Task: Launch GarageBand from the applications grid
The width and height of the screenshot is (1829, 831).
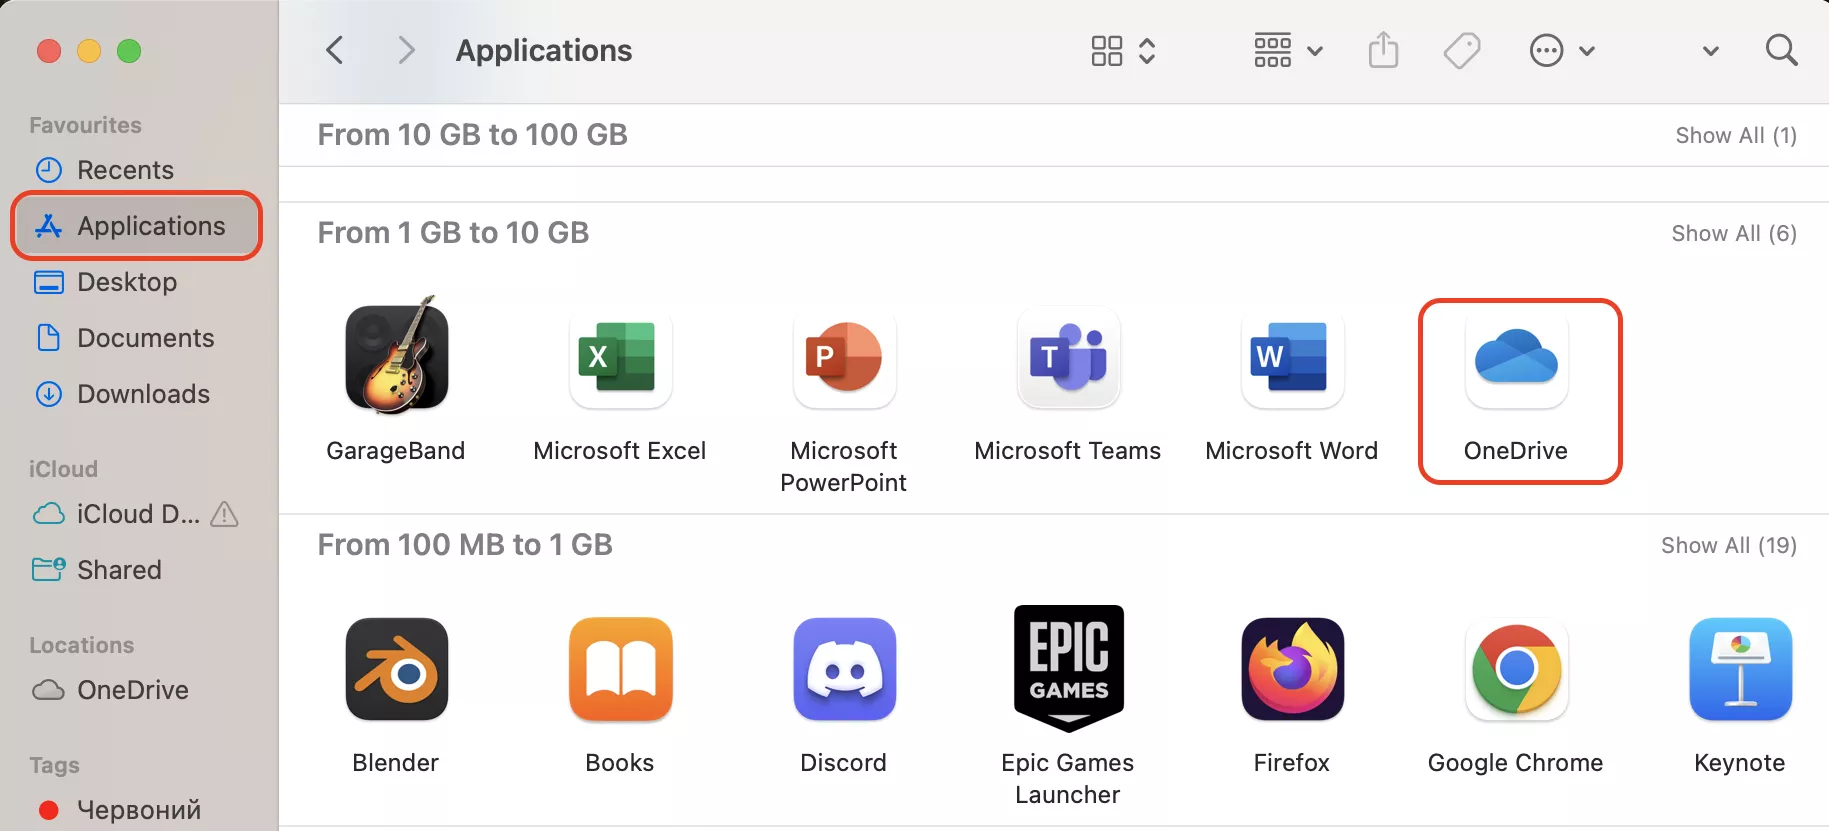Action: pos(397,358)
